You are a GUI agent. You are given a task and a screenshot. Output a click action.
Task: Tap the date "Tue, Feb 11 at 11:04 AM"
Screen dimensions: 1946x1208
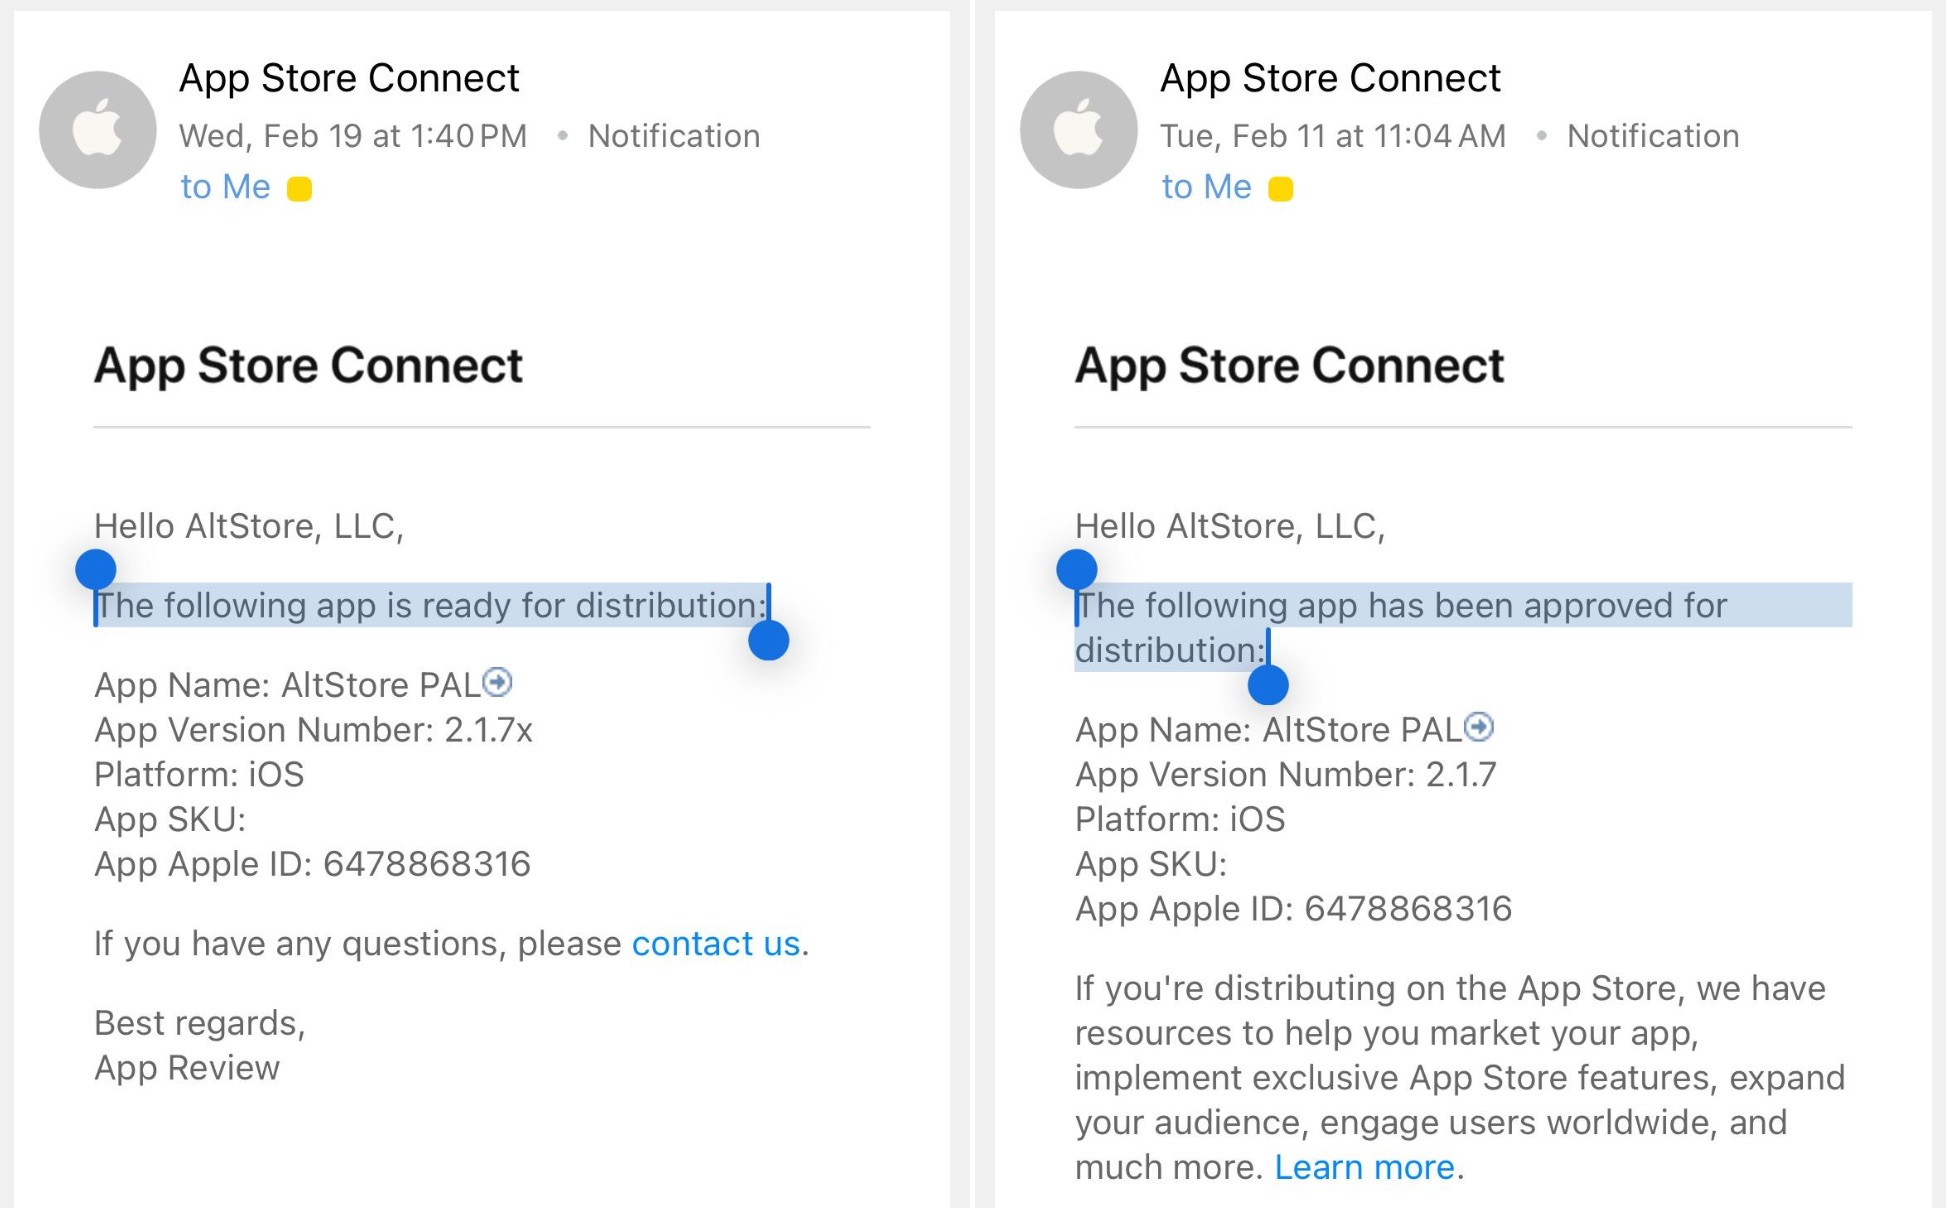pos(1333,136)
